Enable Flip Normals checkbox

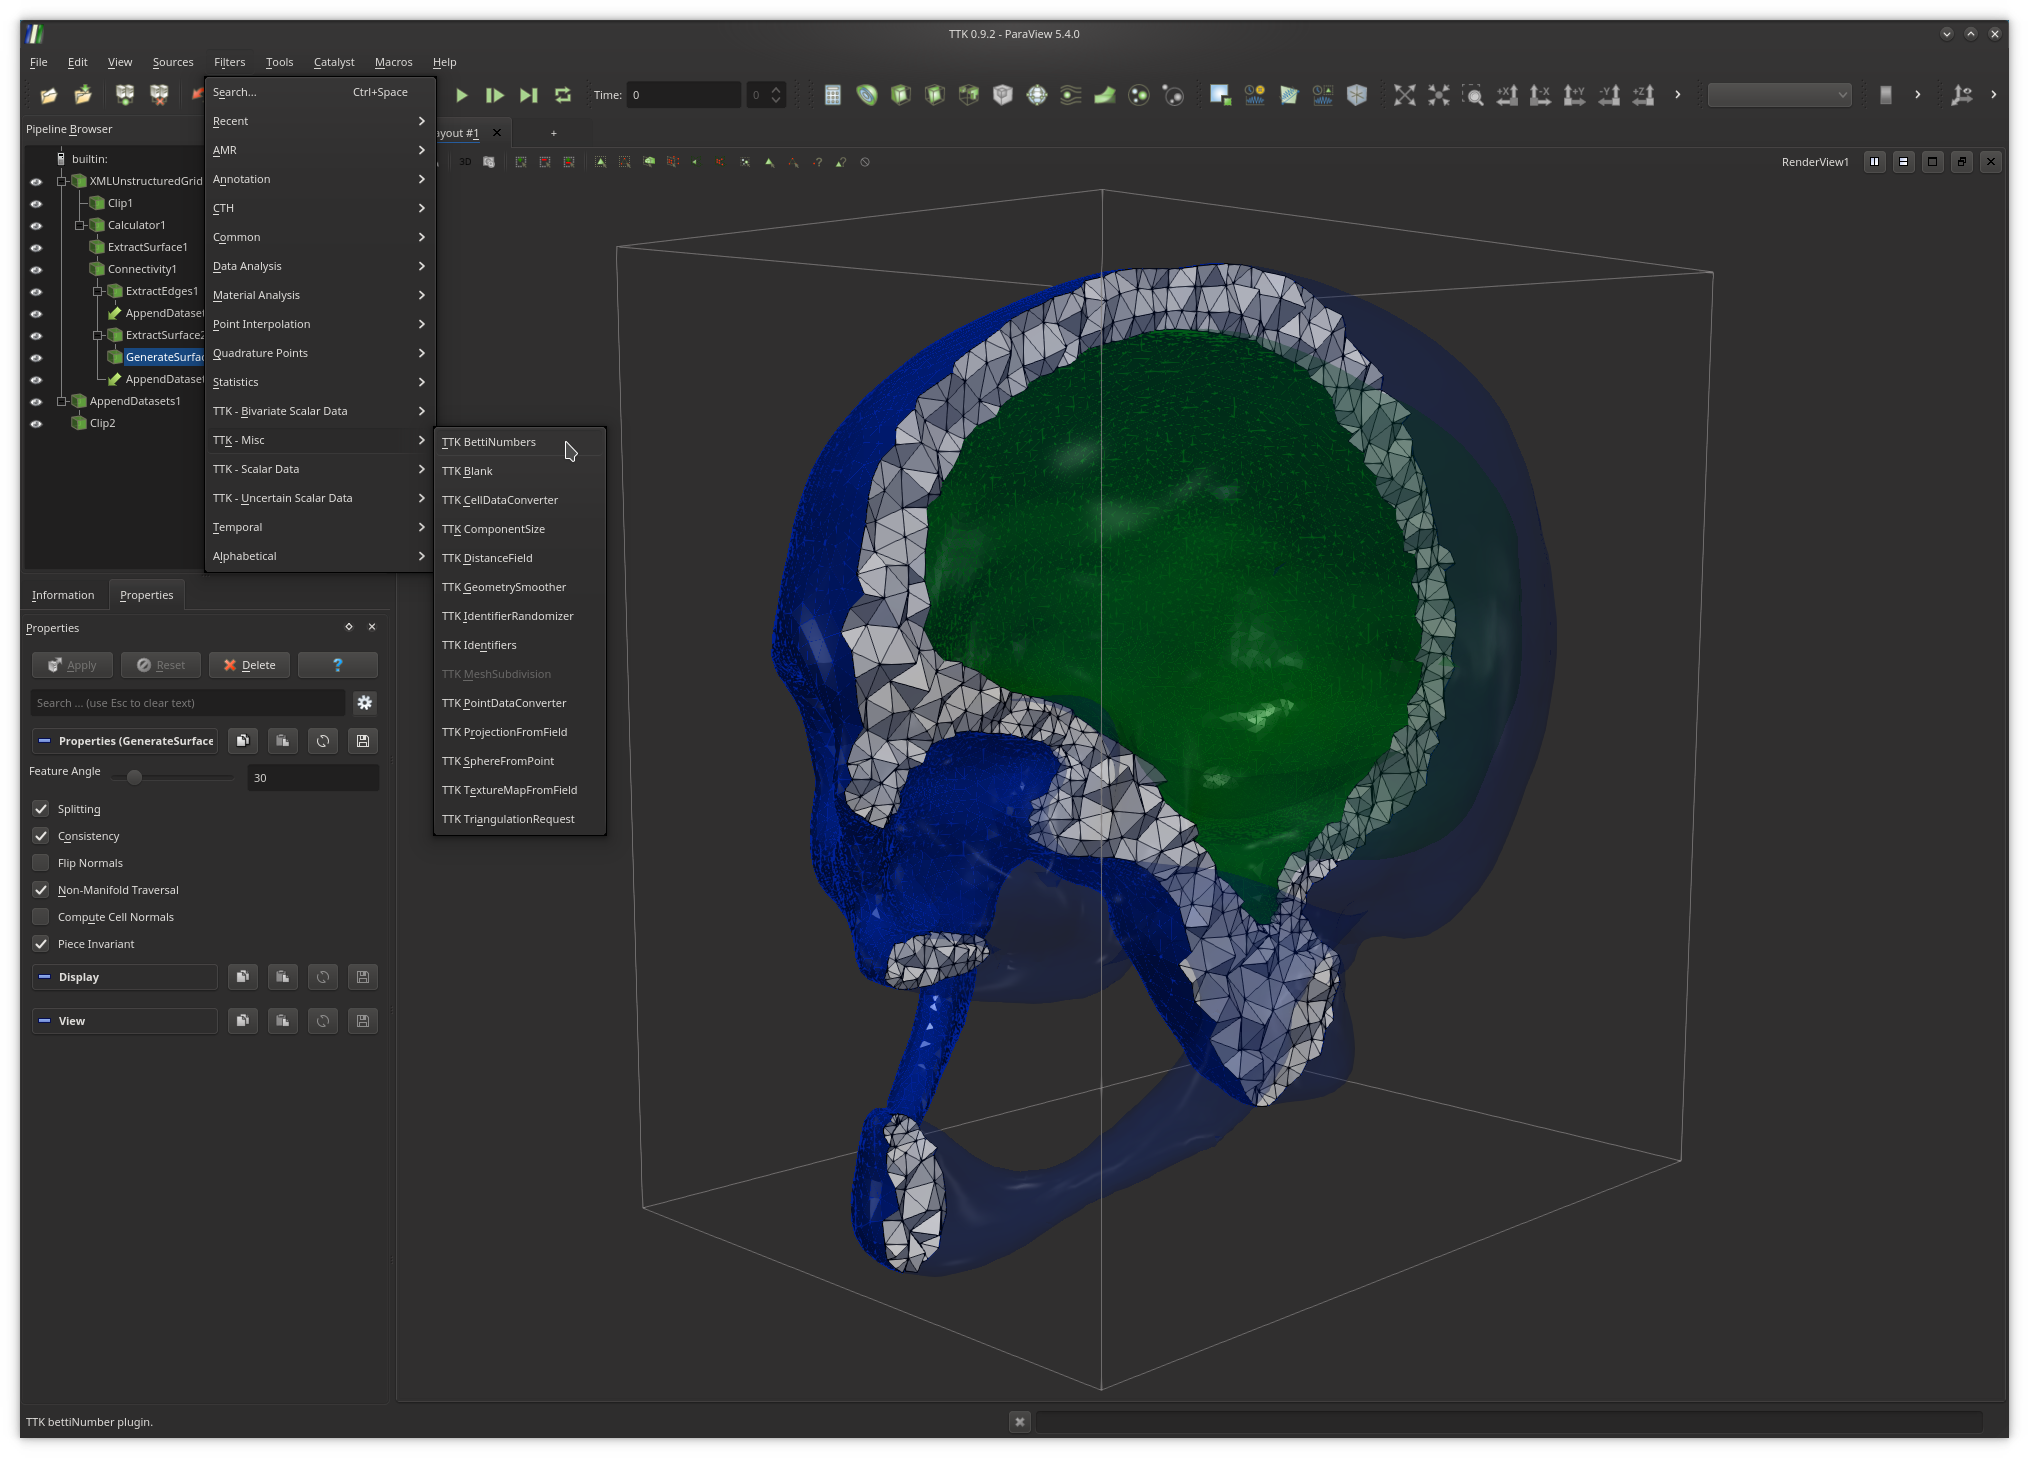coord(41,863)
